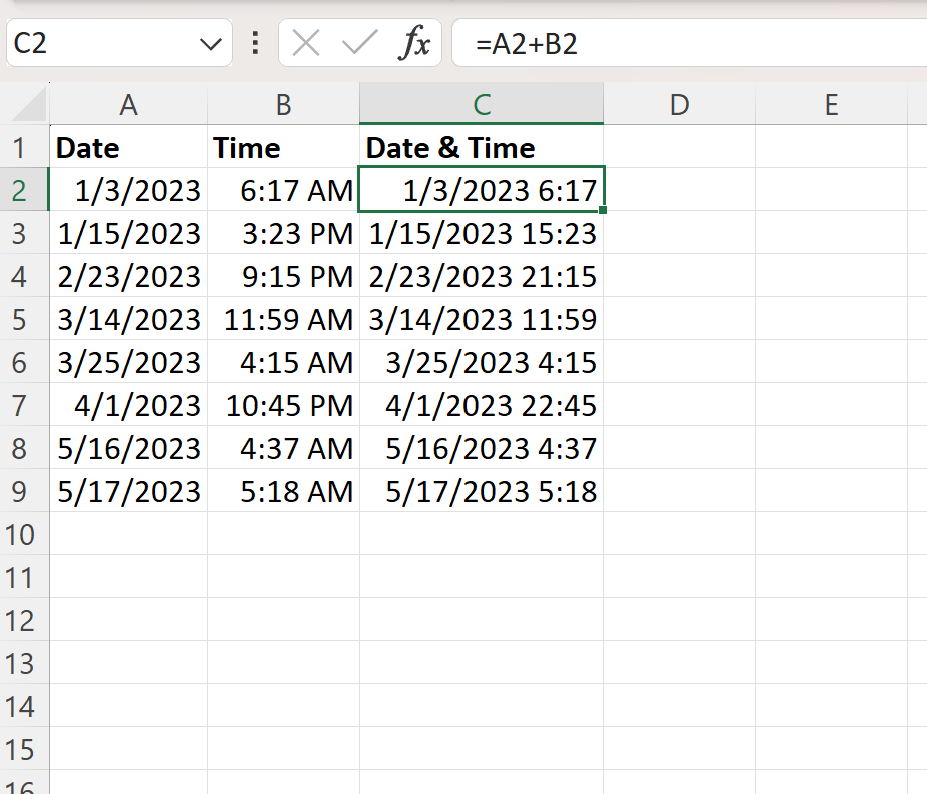Click formula bar containing =A2+B2
Image resolution: width=927 pixels, height=794 pixels.
[x=689, y=43]
